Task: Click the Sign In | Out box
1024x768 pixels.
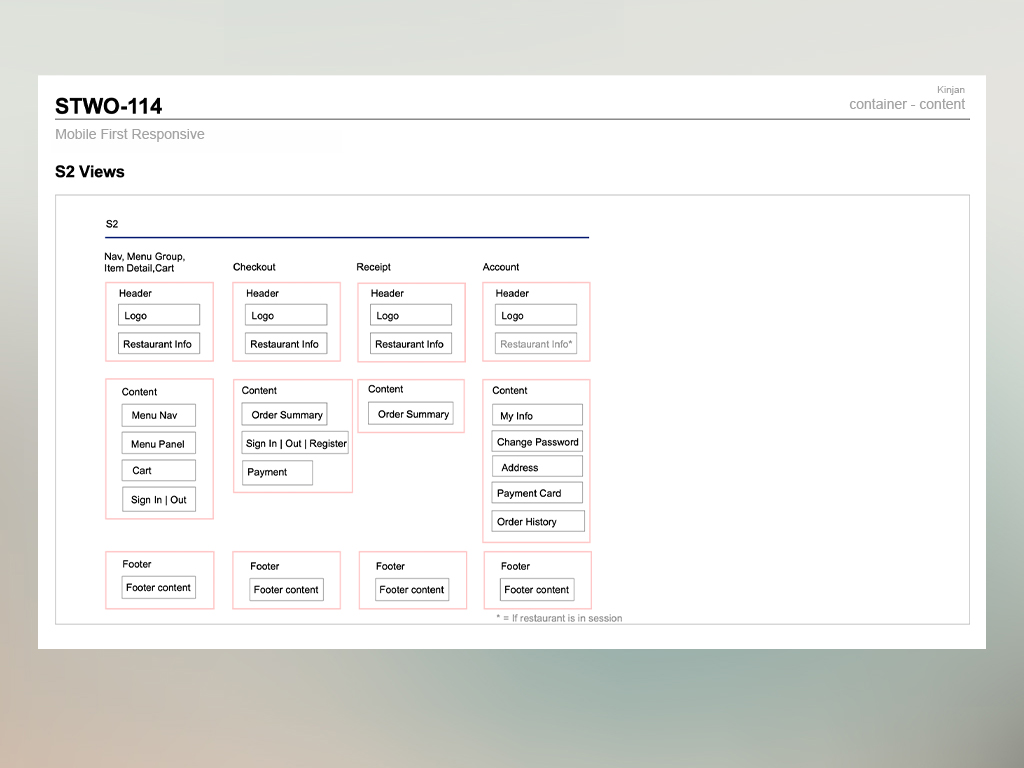Action: [158, 500]
